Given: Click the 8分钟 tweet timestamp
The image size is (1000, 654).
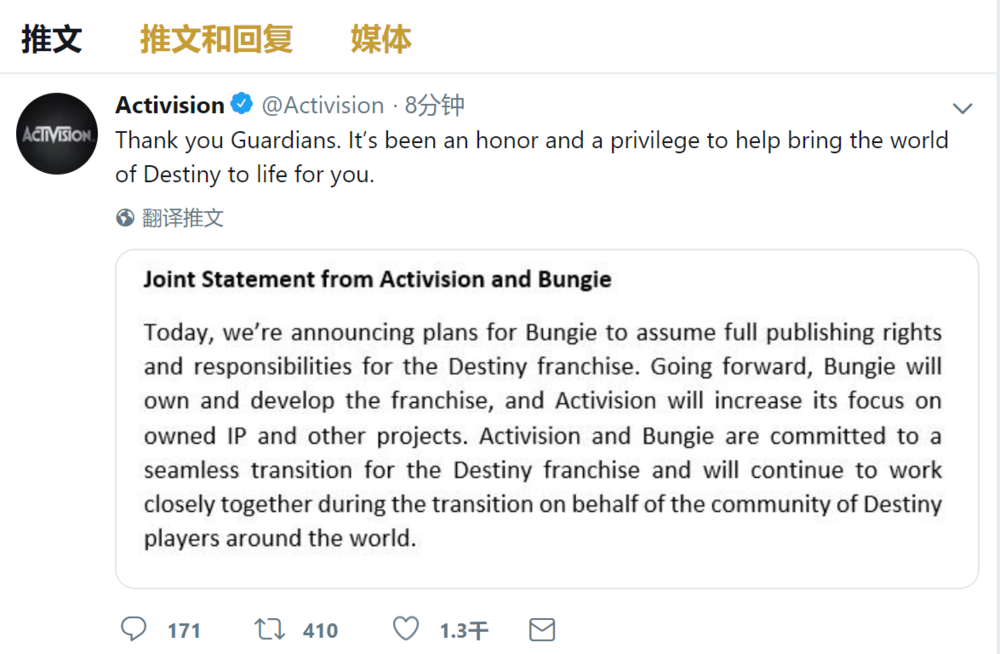Looking at the screenshot, I should pyautogui.click(x=435, y=105).
